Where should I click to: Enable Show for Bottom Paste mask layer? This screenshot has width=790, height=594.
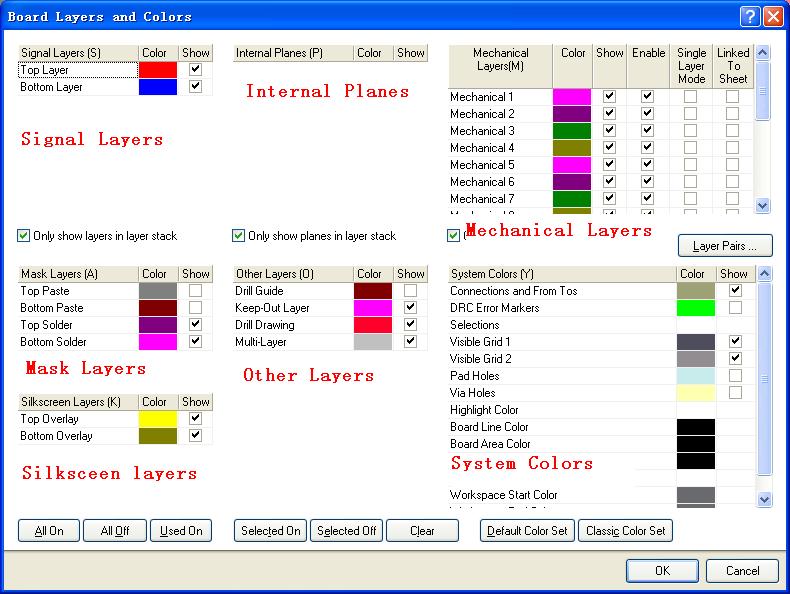195,308
